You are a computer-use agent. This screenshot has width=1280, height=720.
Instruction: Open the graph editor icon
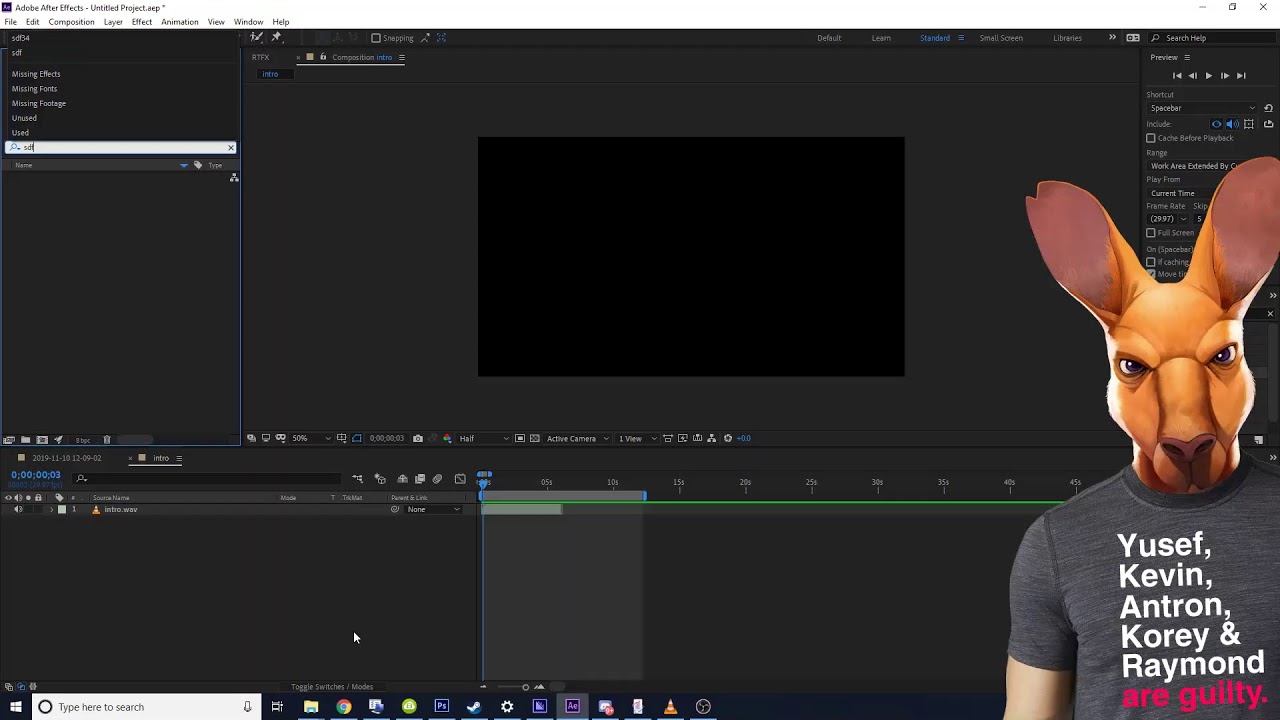pos(460,479)
